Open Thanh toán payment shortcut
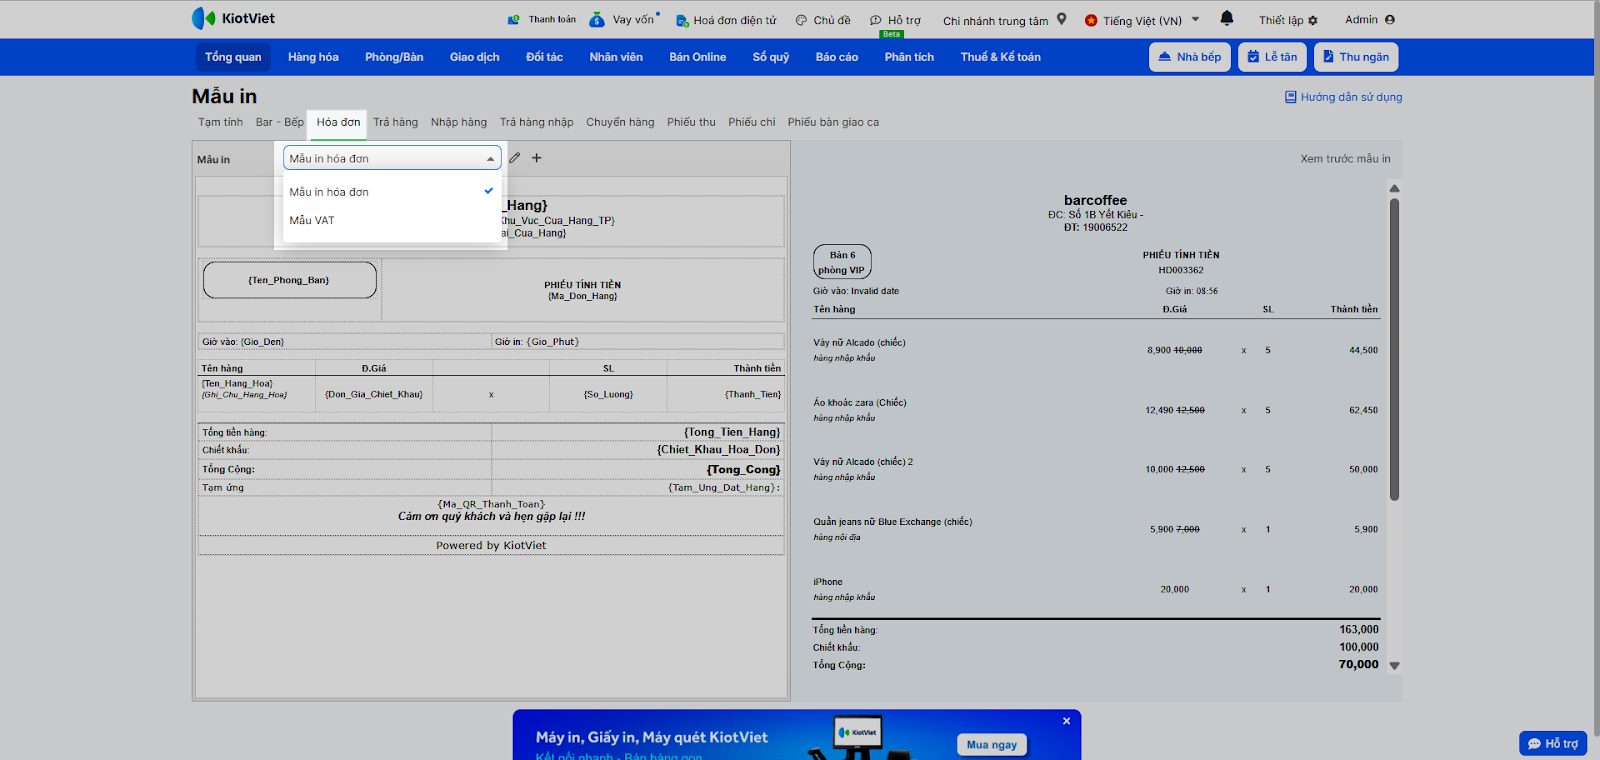This screenshot has width=1600, height=760. 542,20
